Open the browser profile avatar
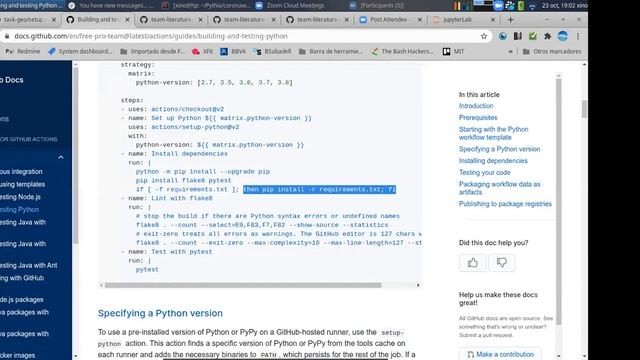Viewport: 640px width, 360px height. coord(563,36)
